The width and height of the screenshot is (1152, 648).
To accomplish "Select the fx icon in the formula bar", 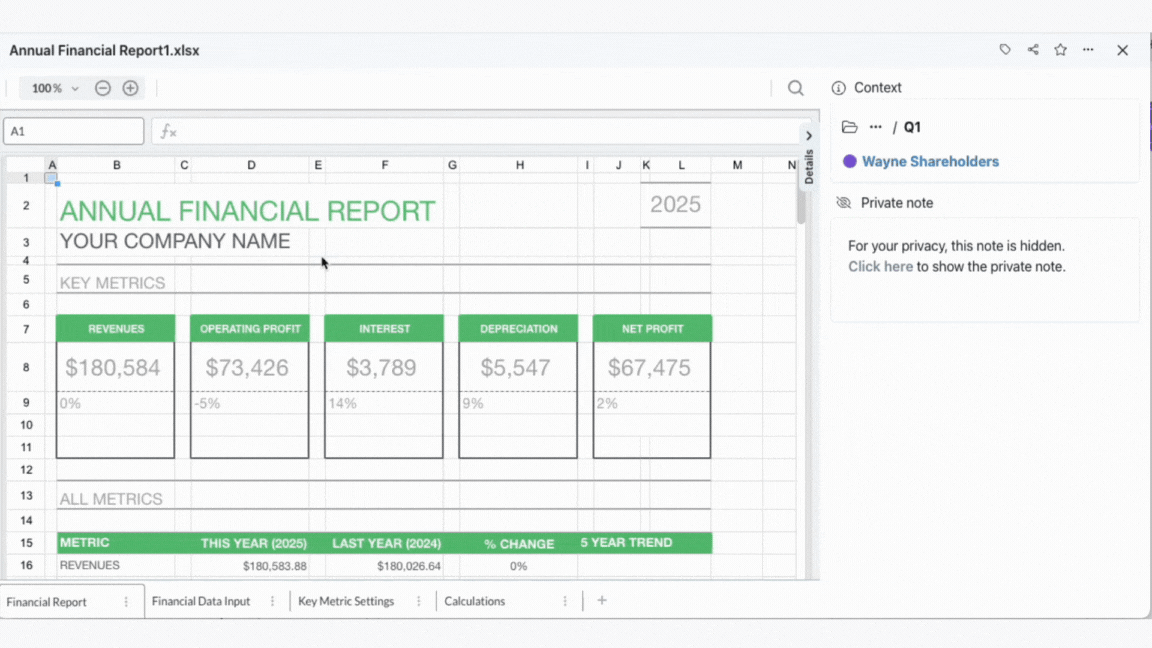I will (167, 131).
